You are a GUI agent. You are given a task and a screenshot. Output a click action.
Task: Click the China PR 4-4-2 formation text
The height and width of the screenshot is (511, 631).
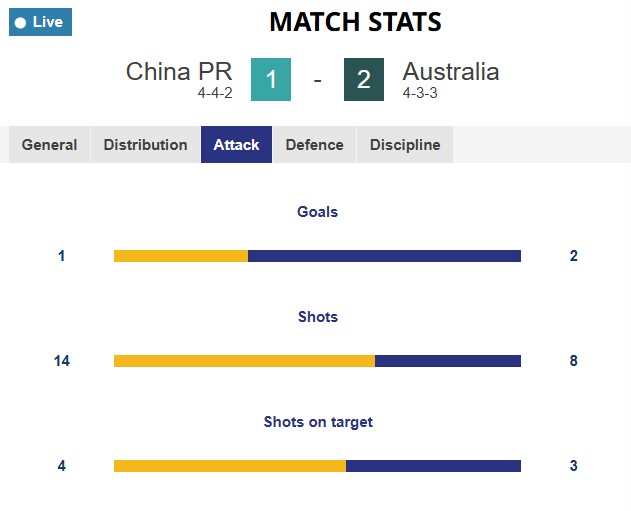pyautogui.click(x=215, y=93)
